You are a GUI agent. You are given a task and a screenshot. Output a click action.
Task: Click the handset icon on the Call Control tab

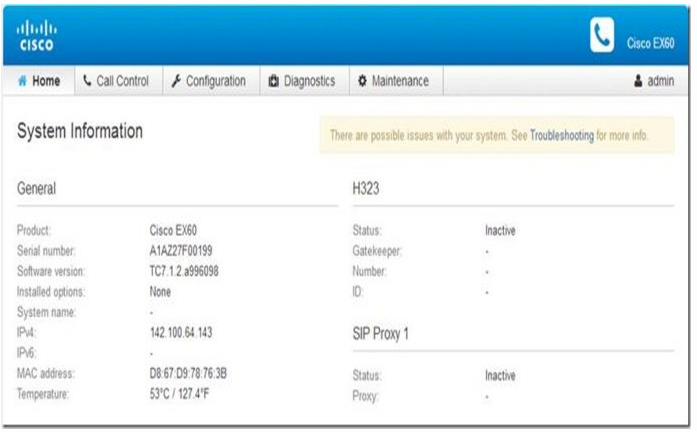pyautogui.click(x=87, y=80)
